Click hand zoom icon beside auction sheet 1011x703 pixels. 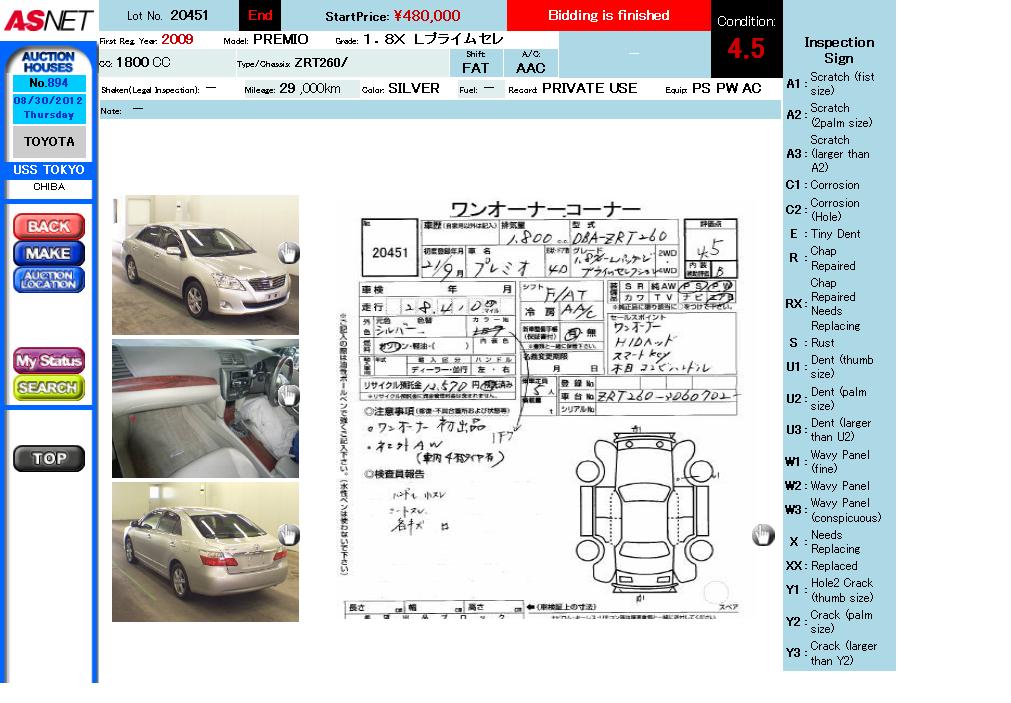(763, 535)
